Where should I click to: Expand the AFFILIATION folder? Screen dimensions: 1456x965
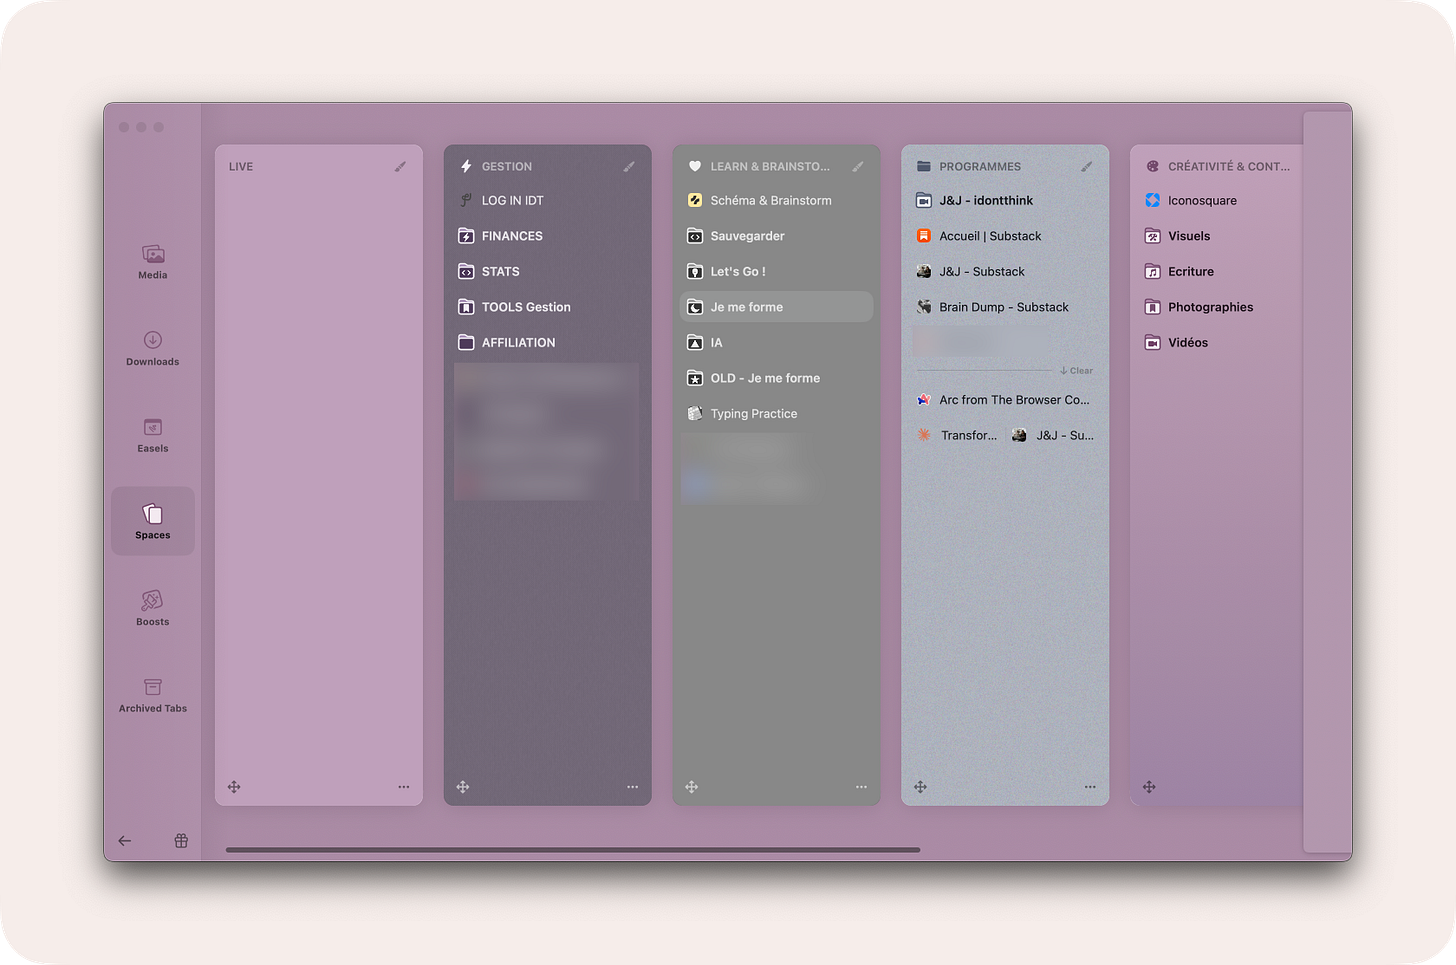click(547, 343)
